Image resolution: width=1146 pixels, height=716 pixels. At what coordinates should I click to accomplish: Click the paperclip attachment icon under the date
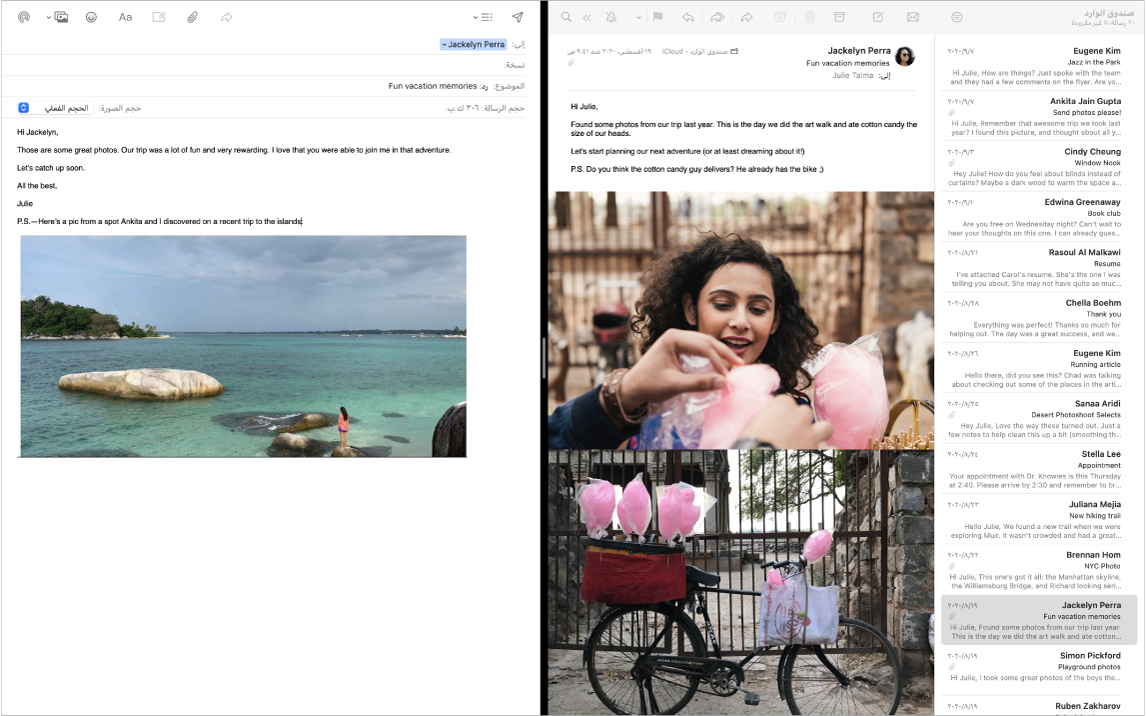coord(571,63)
